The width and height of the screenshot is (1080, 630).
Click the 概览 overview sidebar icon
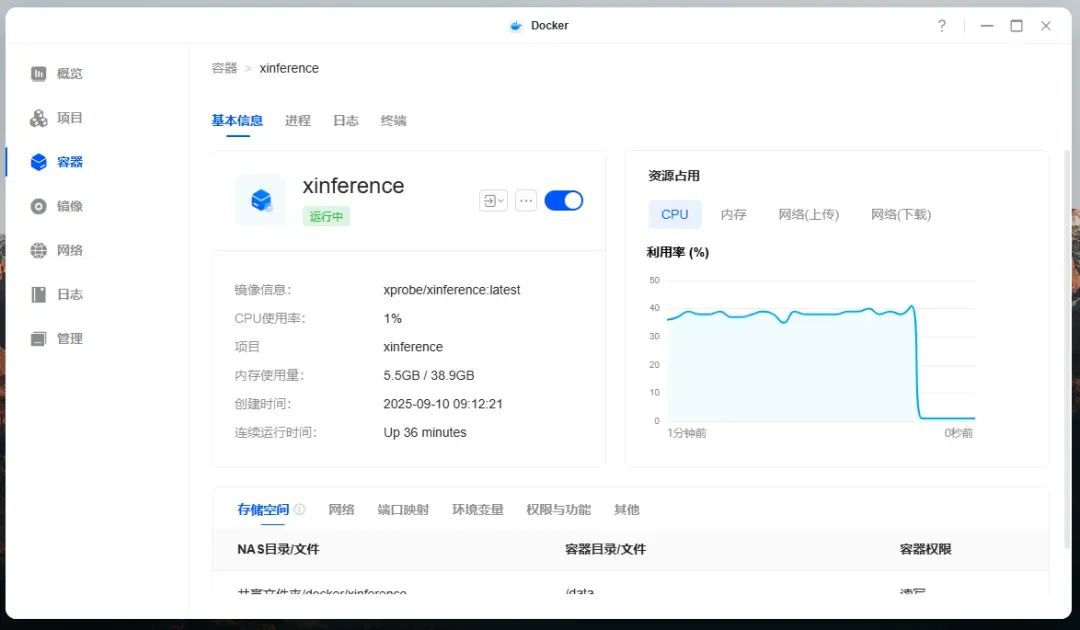[x=39, y=74]
